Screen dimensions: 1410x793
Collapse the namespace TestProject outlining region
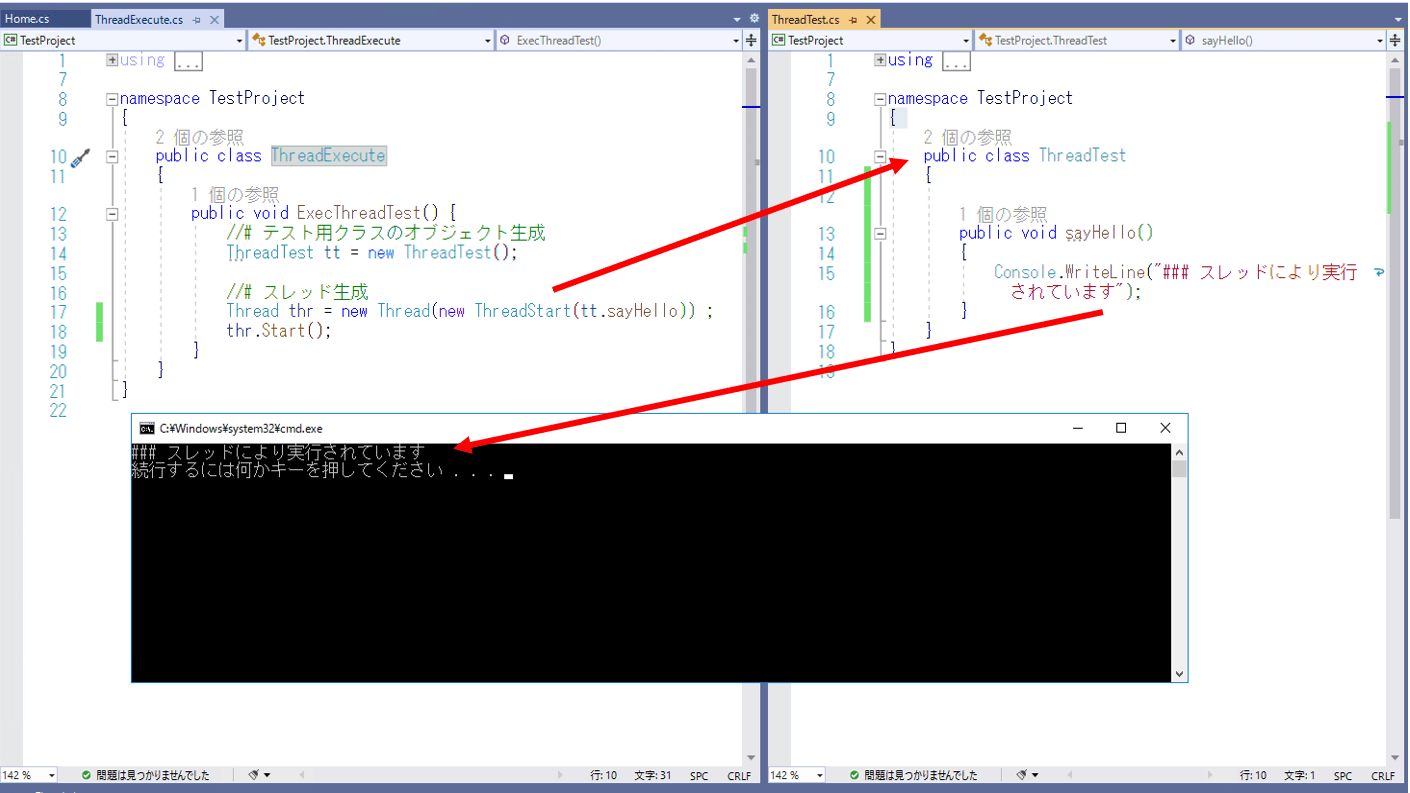pyautogui.click(x=112, y=98)
